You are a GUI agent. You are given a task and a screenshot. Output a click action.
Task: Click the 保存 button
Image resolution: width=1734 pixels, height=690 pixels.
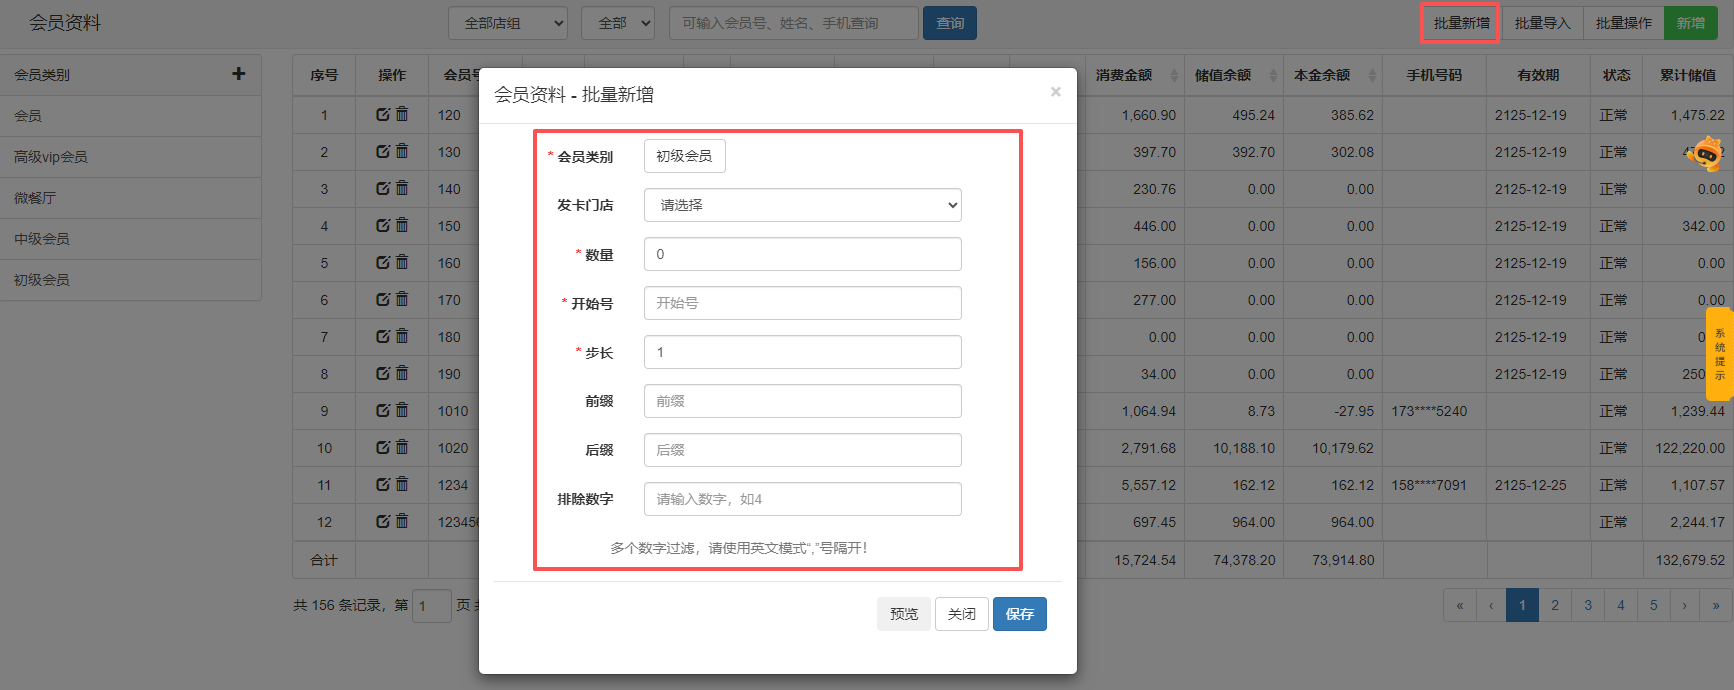[x=1019, y=614]
